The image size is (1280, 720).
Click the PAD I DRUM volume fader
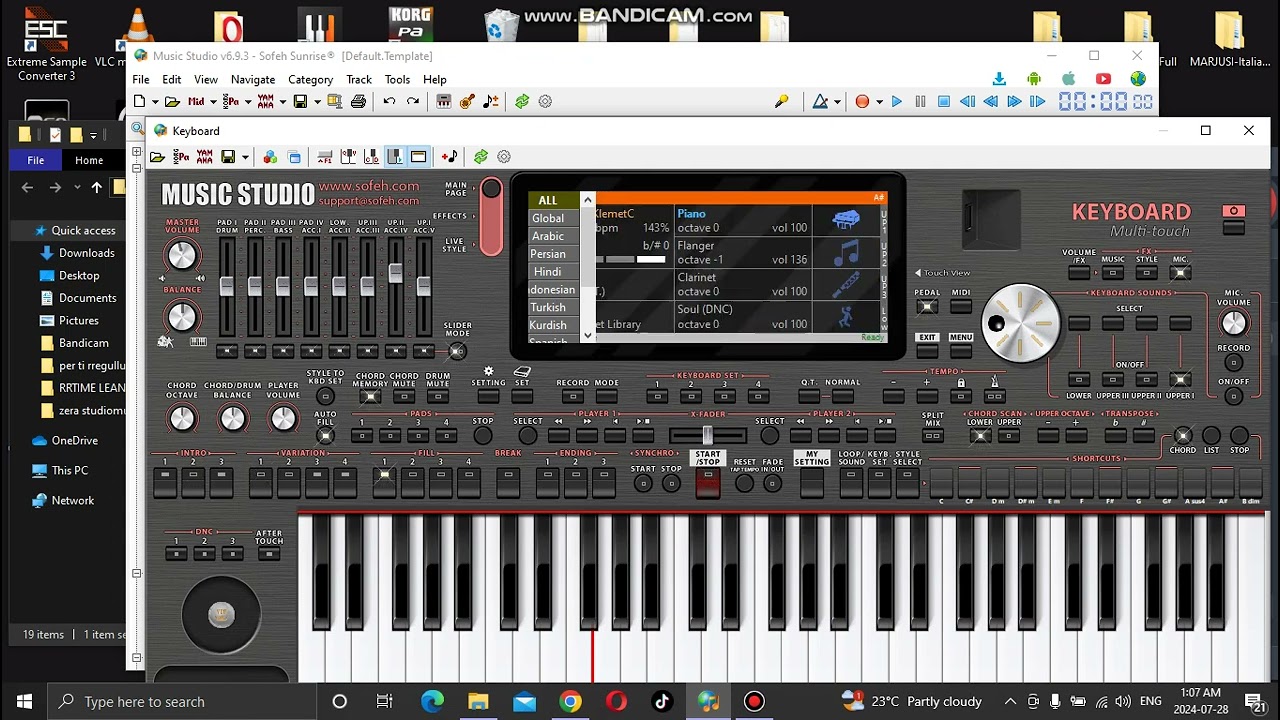227,286
